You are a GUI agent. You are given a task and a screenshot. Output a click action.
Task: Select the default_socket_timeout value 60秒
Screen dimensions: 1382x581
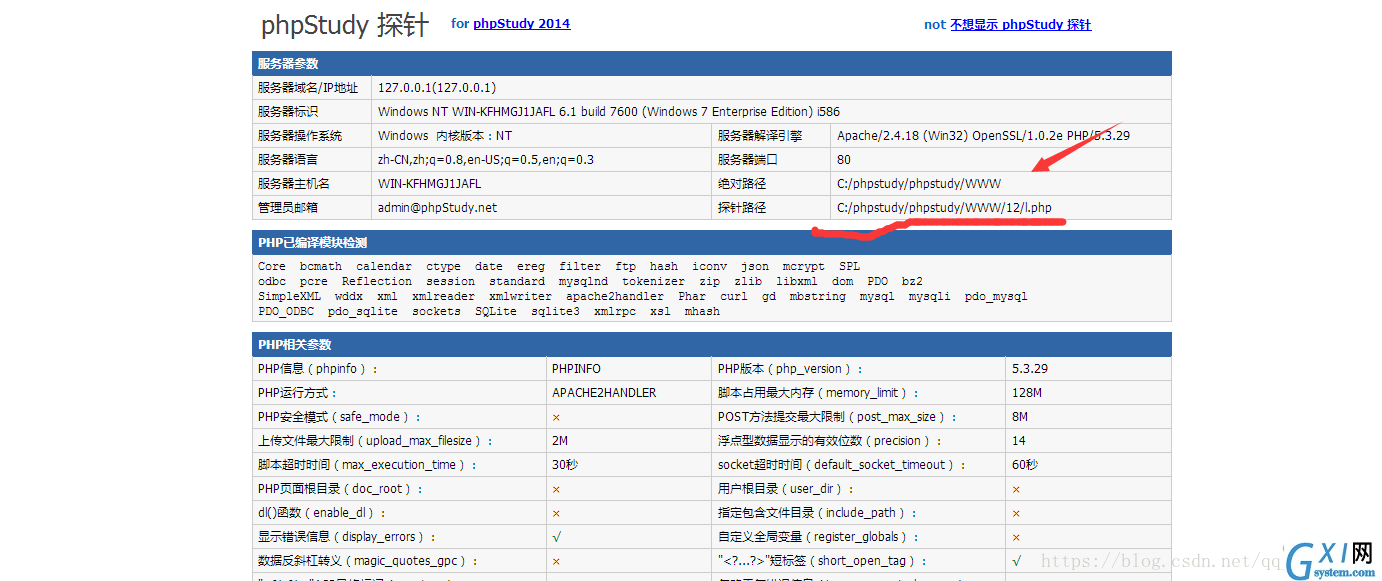(x=1025, y=465)
